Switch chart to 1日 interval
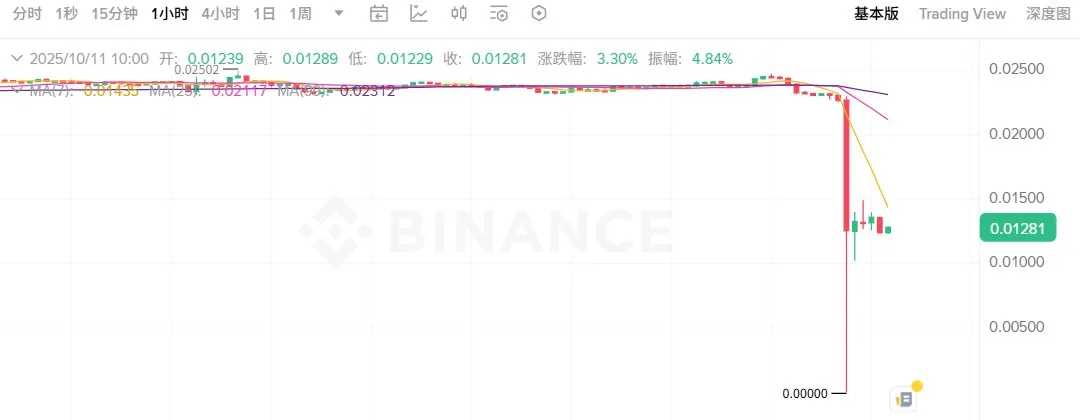Image resolution: width=1080 pixels, height=420 pixels. tap(264, 13)
